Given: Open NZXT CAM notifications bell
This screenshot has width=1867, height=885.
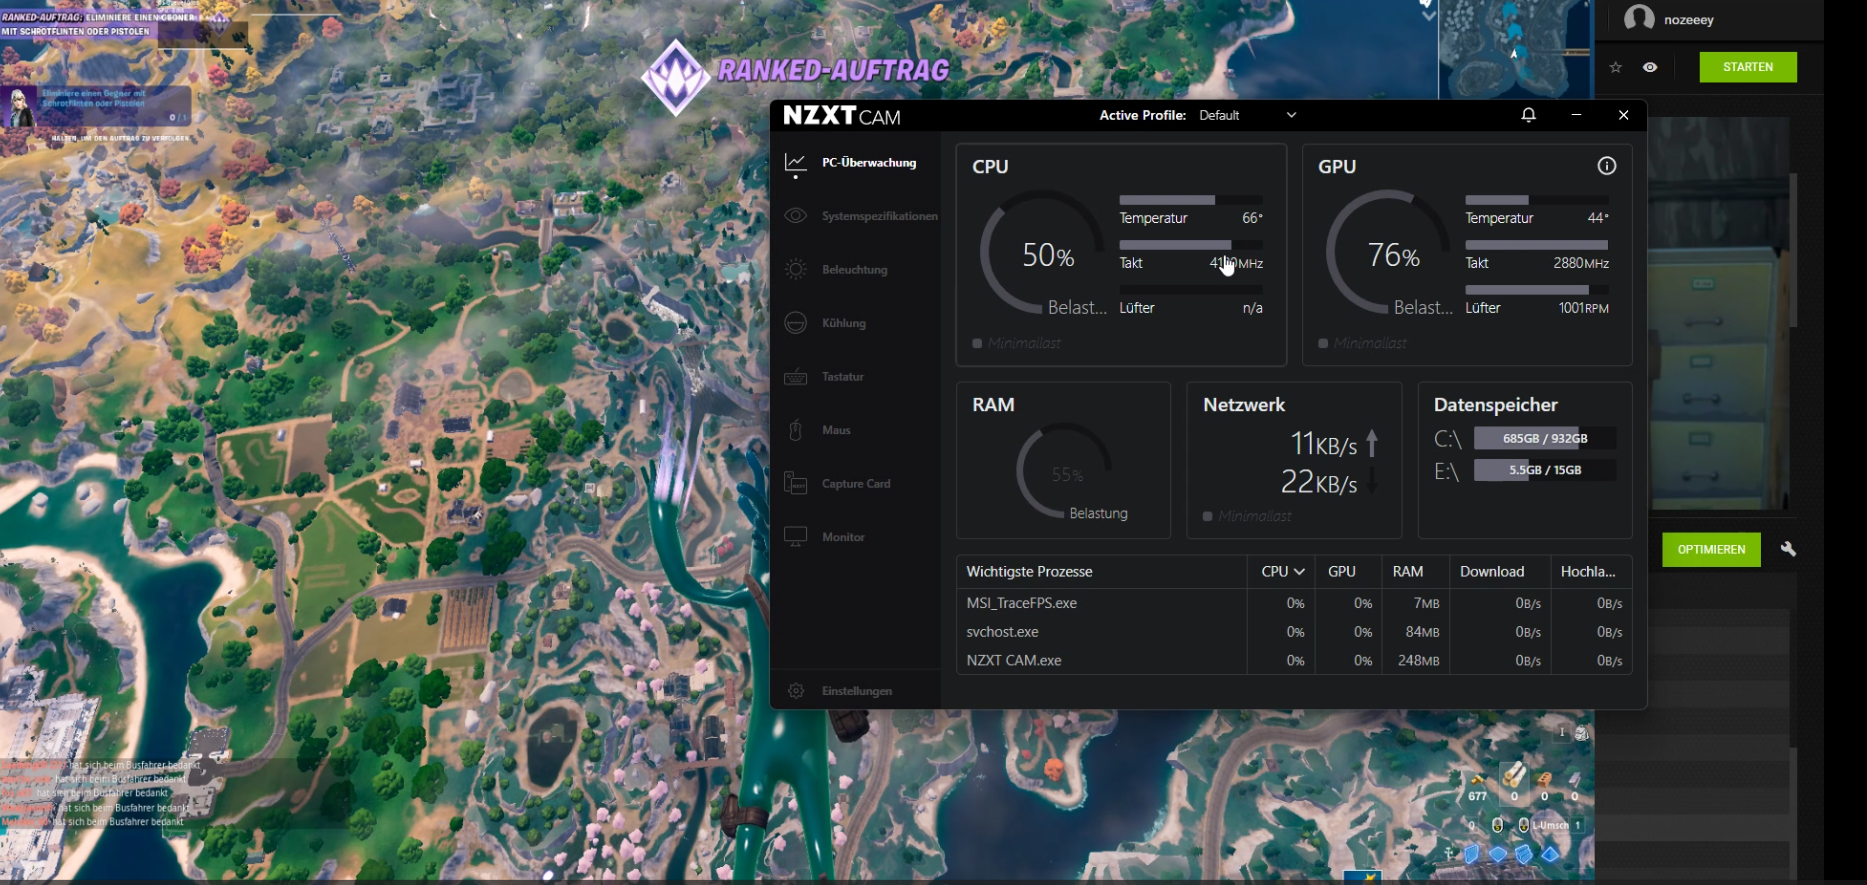Looking at the screenshot, I should click(x=1528, y=115).
